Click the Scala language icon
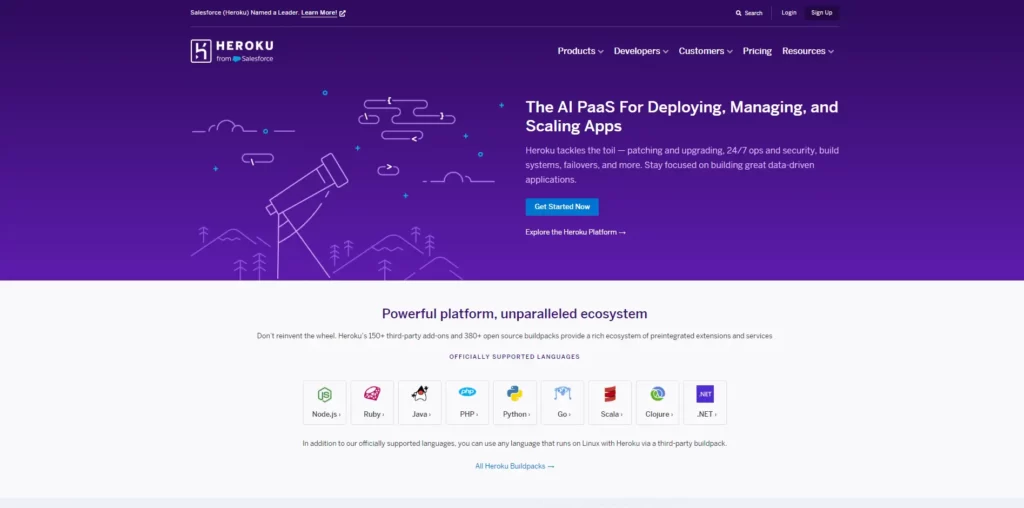Image resolution: width=1024 pixels, height=508 pixels. pyautogui.click(x=610, y=394)
